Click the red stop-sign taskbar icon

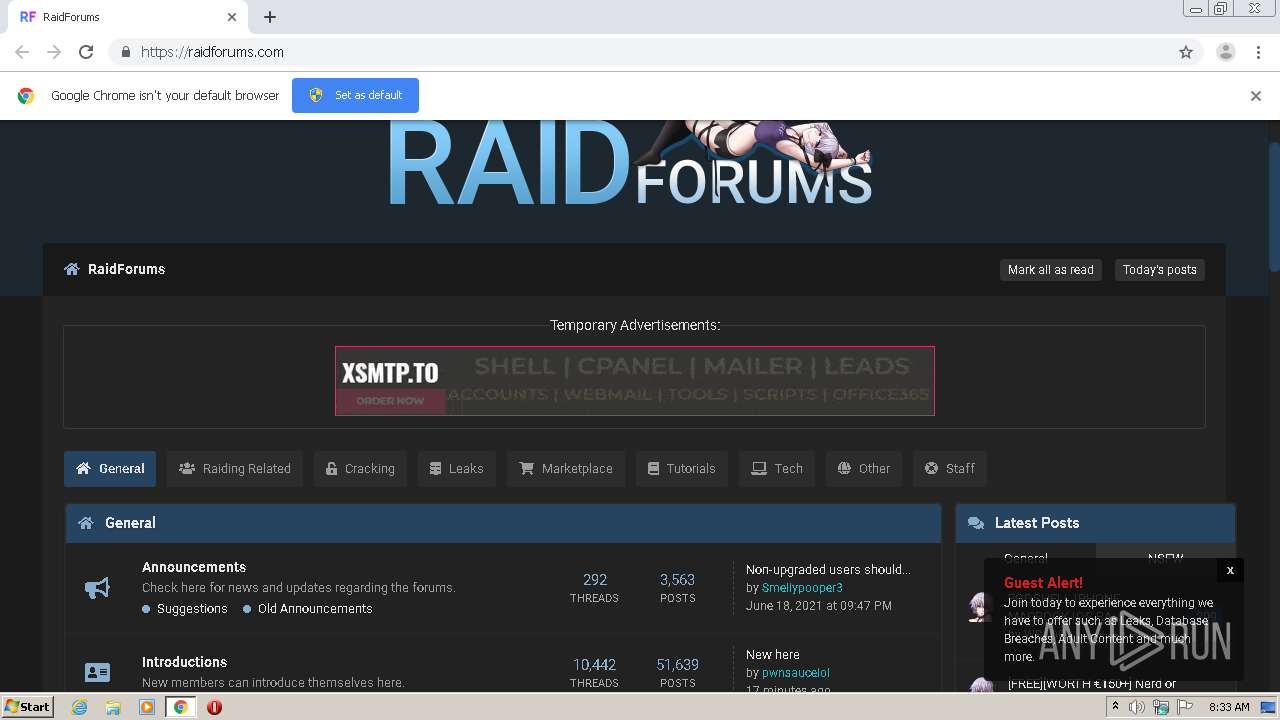click(214, 707)
